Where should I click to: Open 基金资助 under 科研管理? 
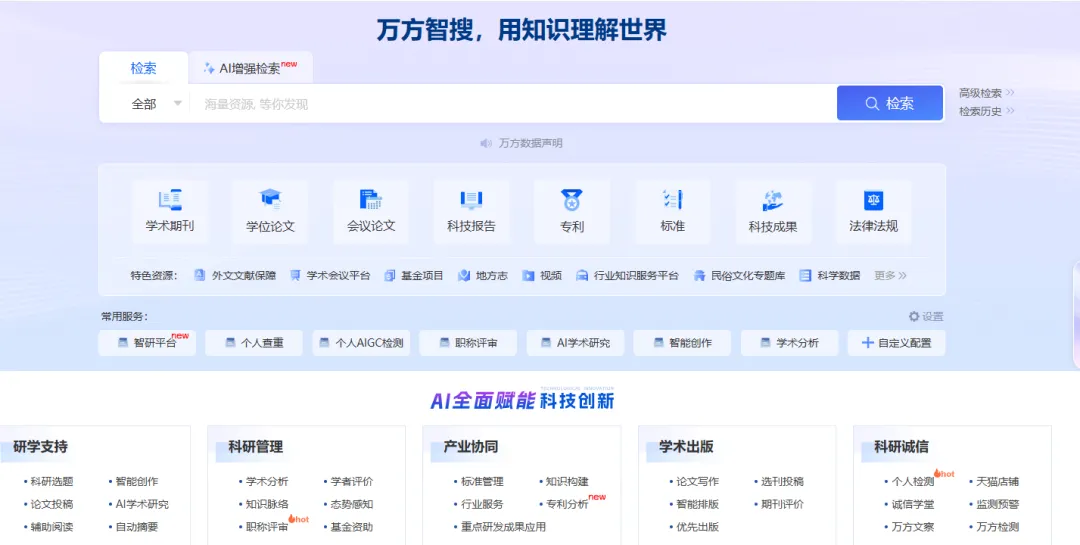point(352,527)
